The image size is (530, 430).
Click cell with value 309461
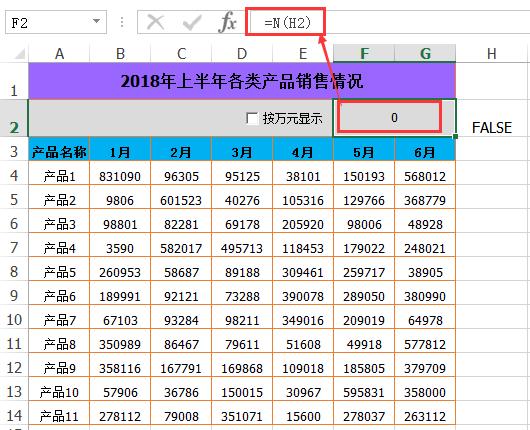[x=303, y=269]
